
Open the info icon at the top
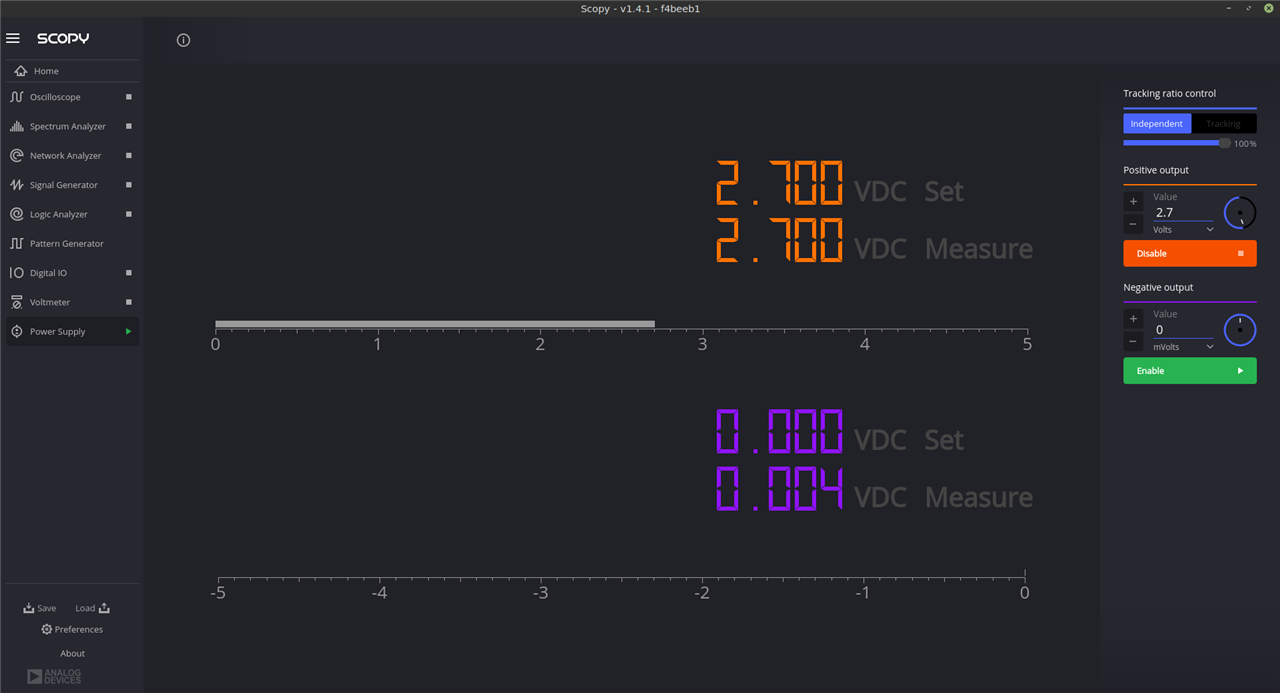(x=183, y=40)
